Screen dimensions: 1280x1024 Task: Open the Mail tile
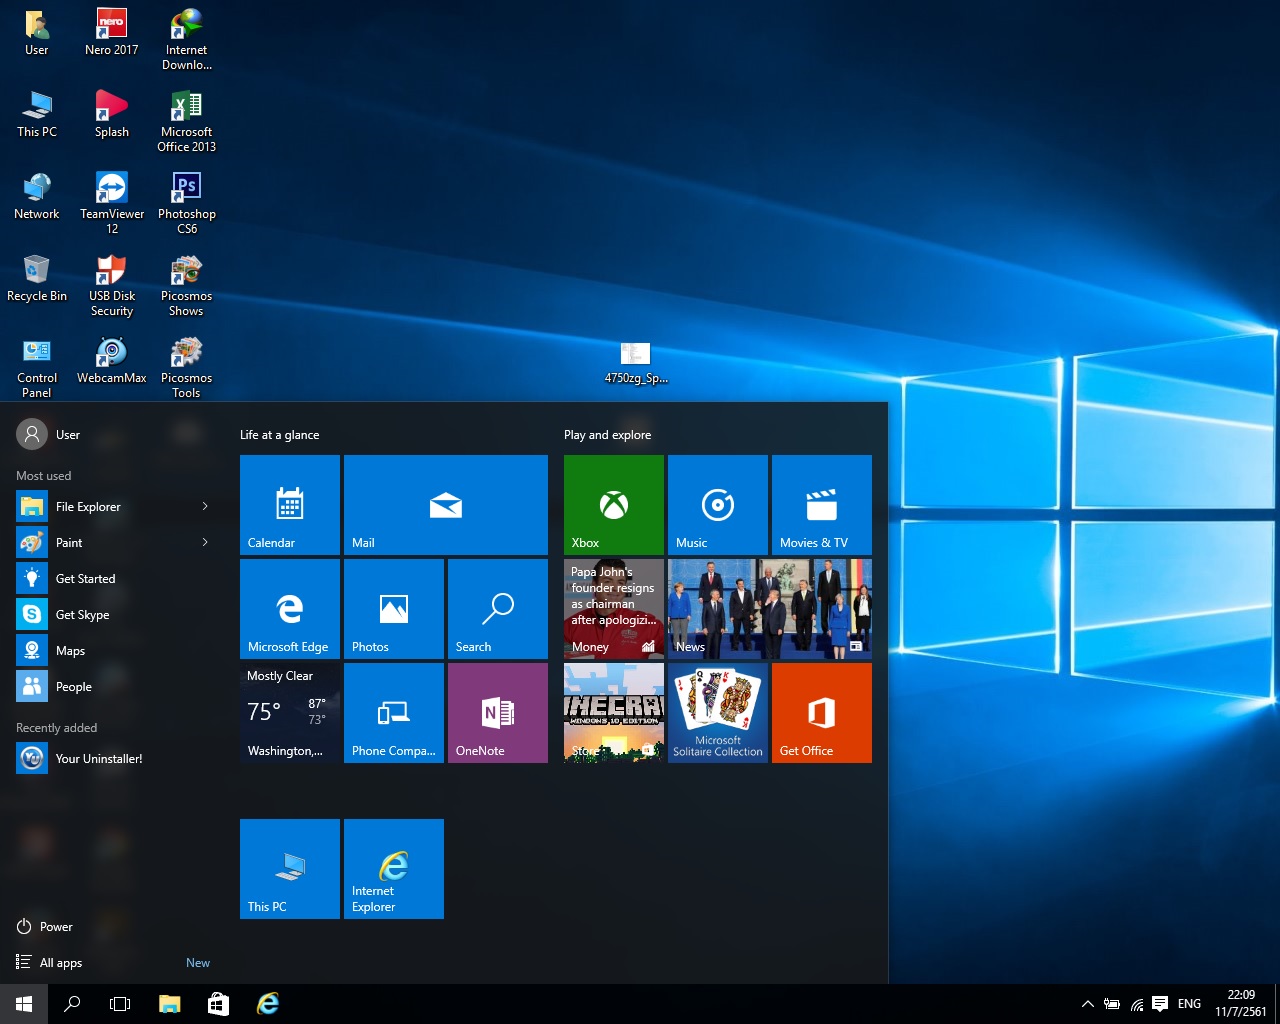tap(446, 505)
